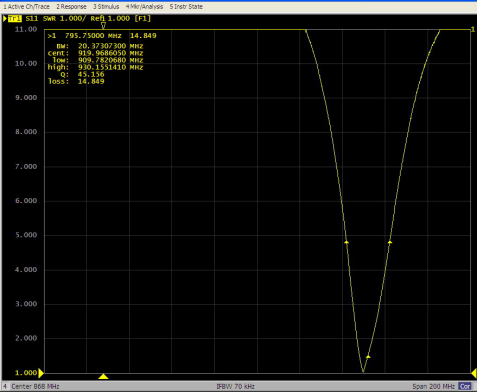Open the Mkr/Analysis menu

(144, 7)
